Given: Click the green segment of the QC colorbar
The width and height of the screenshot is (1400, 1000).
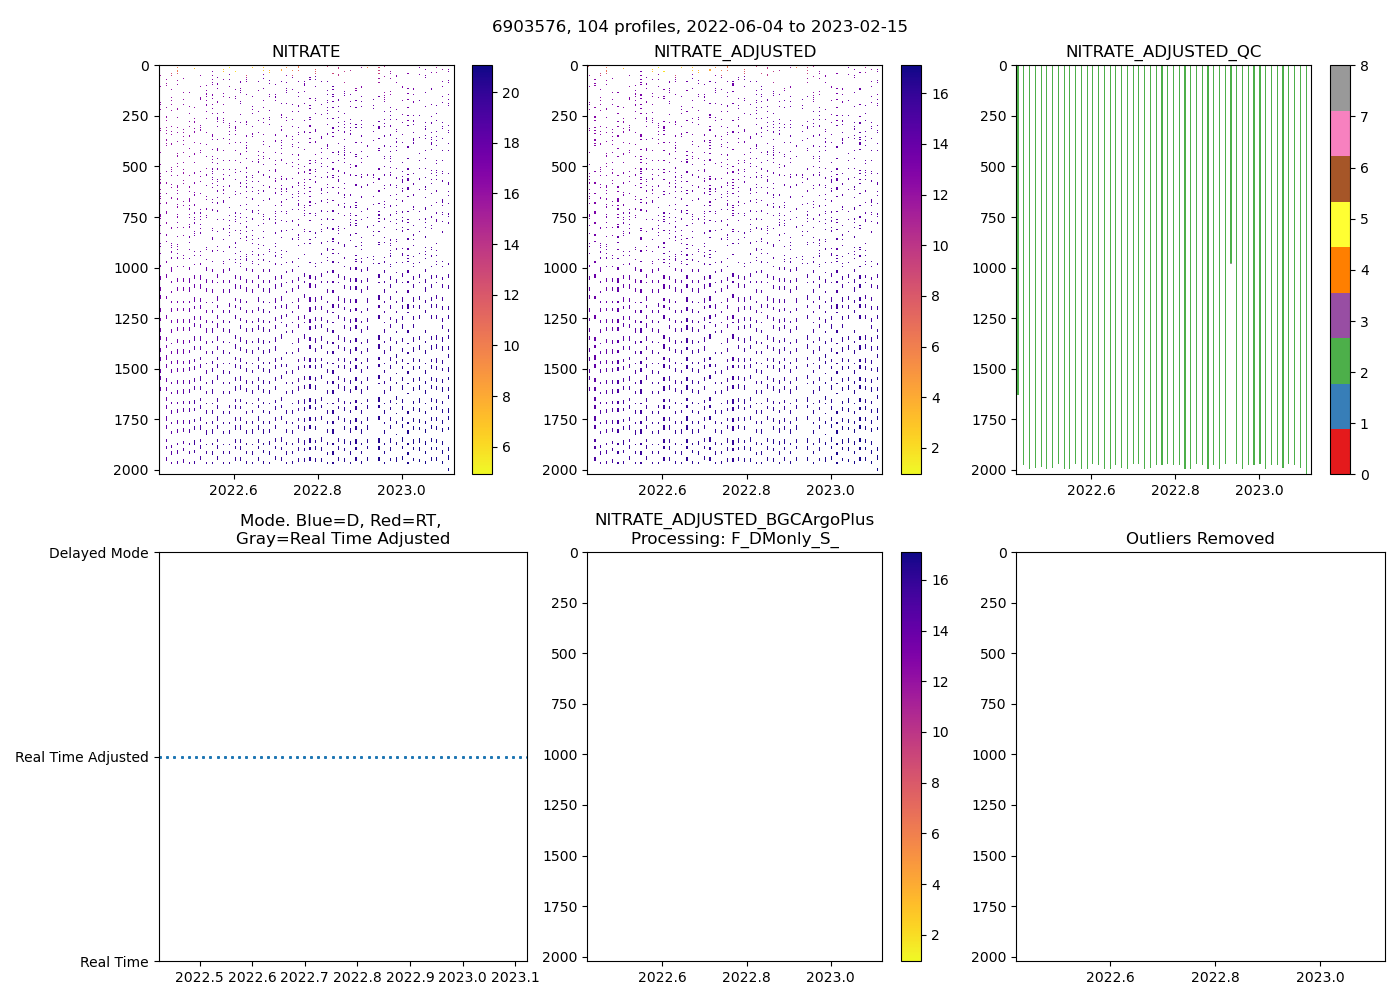Looking at the screenshot, I should coord(1340,361).
